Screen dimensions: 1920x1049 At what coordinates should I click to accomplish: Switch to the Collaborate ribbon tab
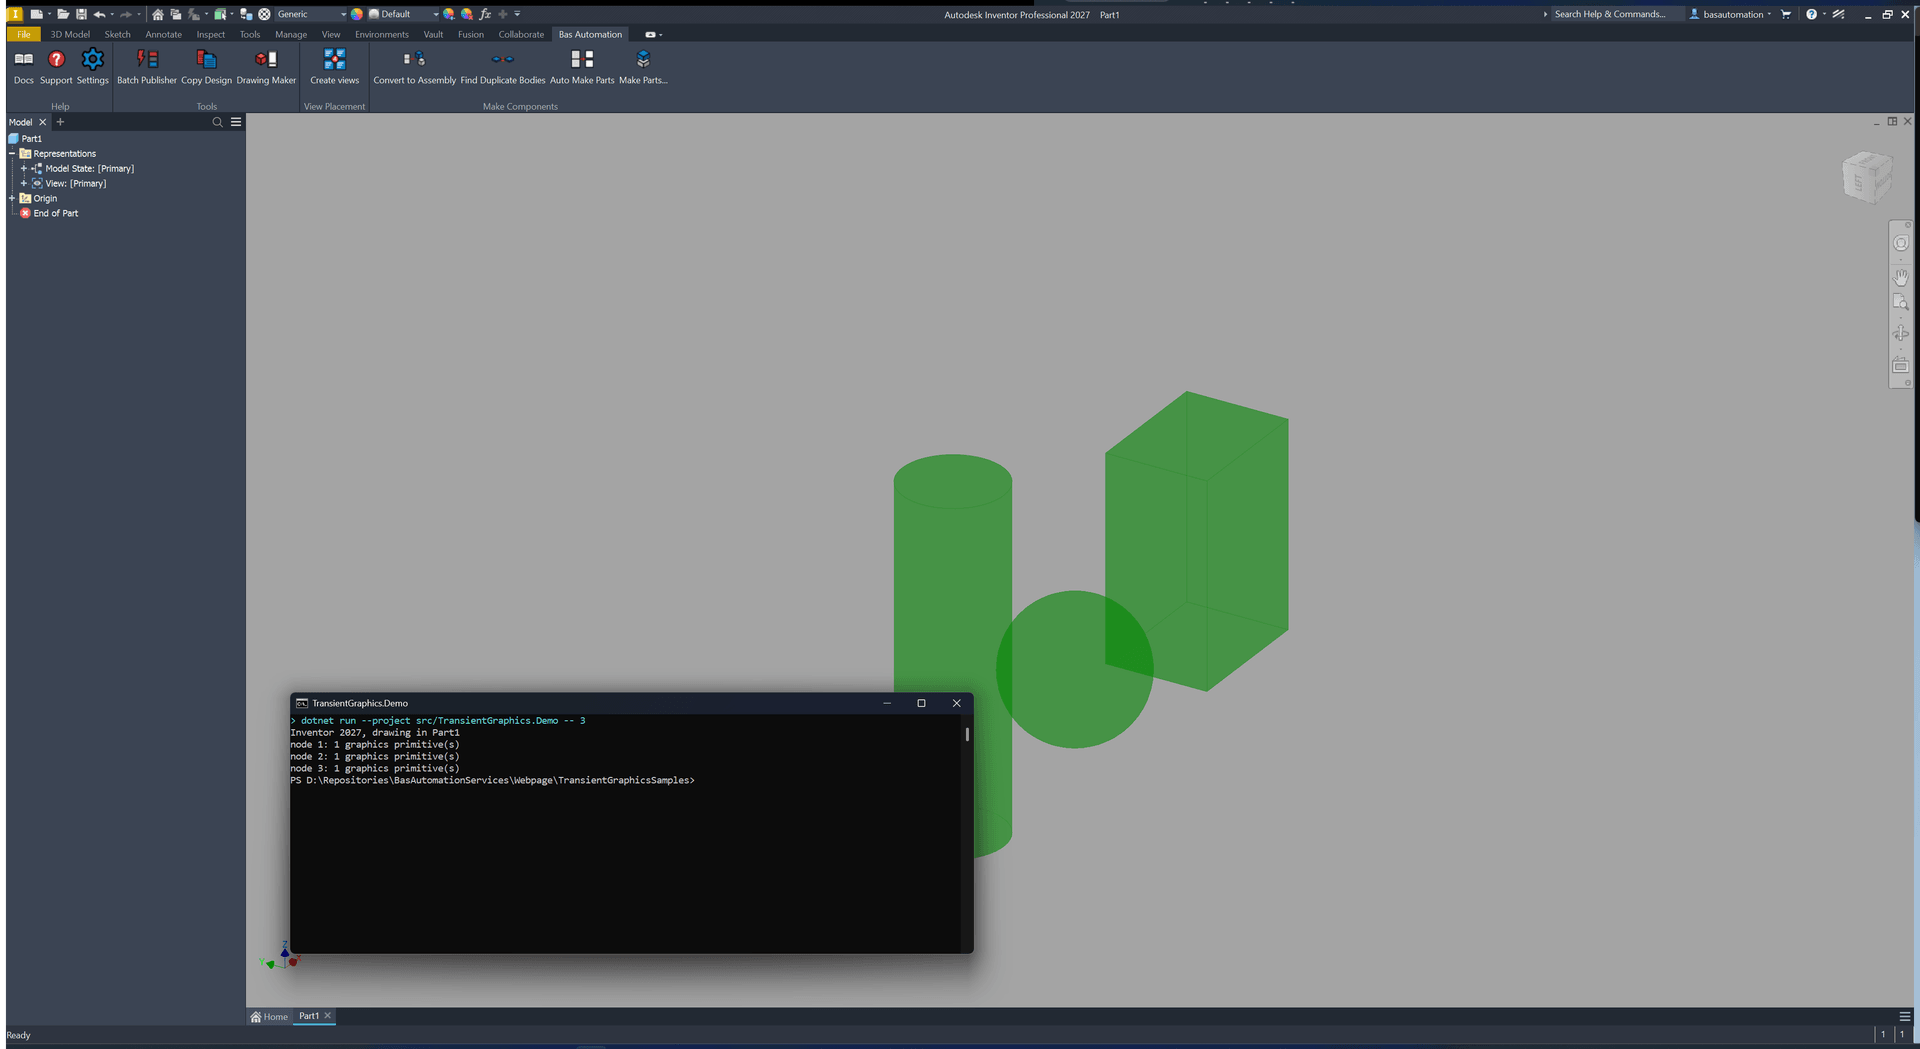[522, 34]
